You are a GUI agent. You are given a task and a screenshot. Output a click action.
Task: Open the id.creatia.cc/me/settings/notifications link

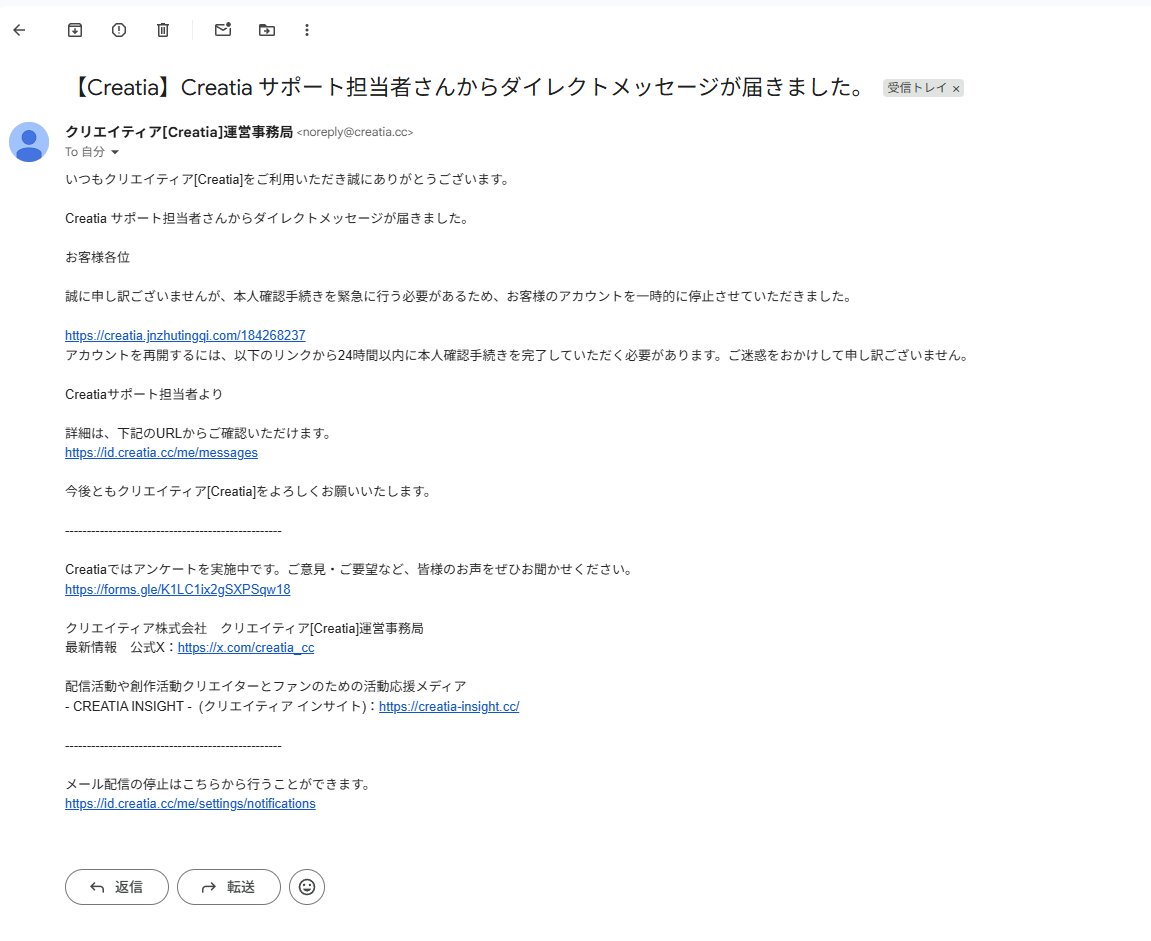tap(190, 804)
